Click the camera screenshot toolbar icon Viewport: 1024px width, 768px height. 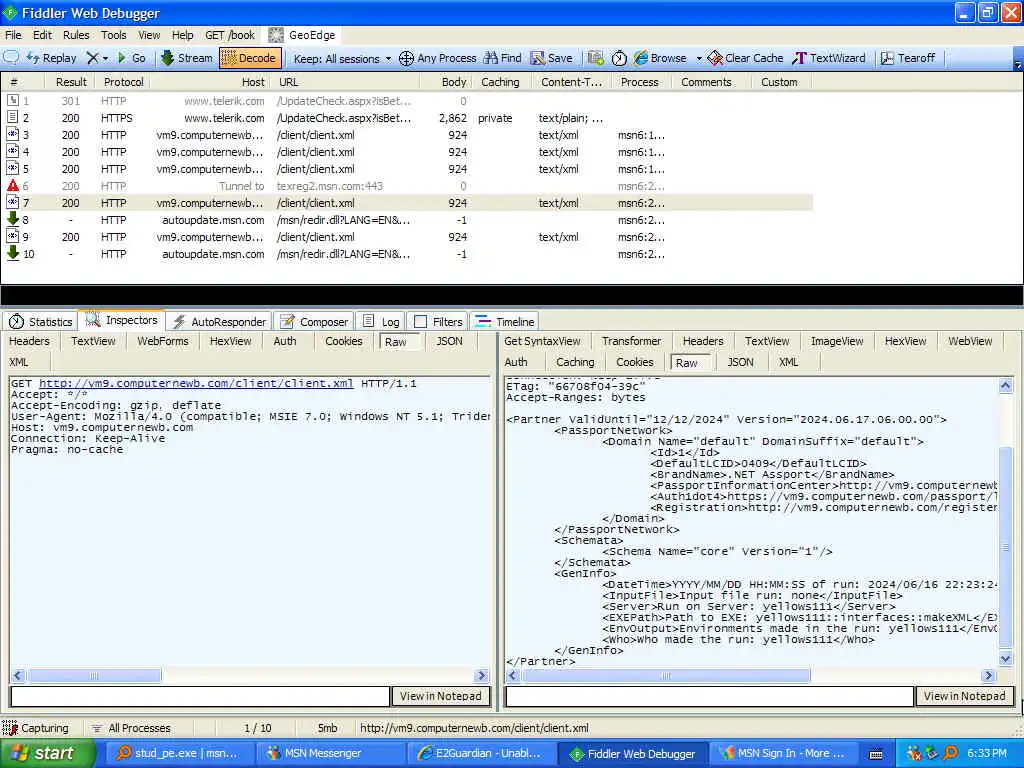tap(595, 58)
